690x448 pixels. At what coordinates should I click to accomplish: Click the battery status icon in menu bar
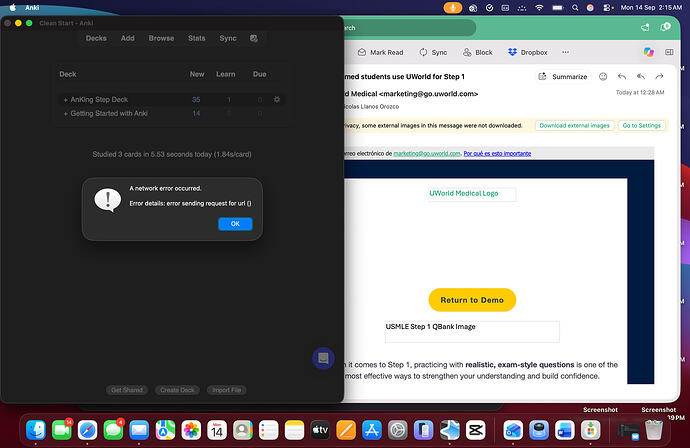[558, 7]
